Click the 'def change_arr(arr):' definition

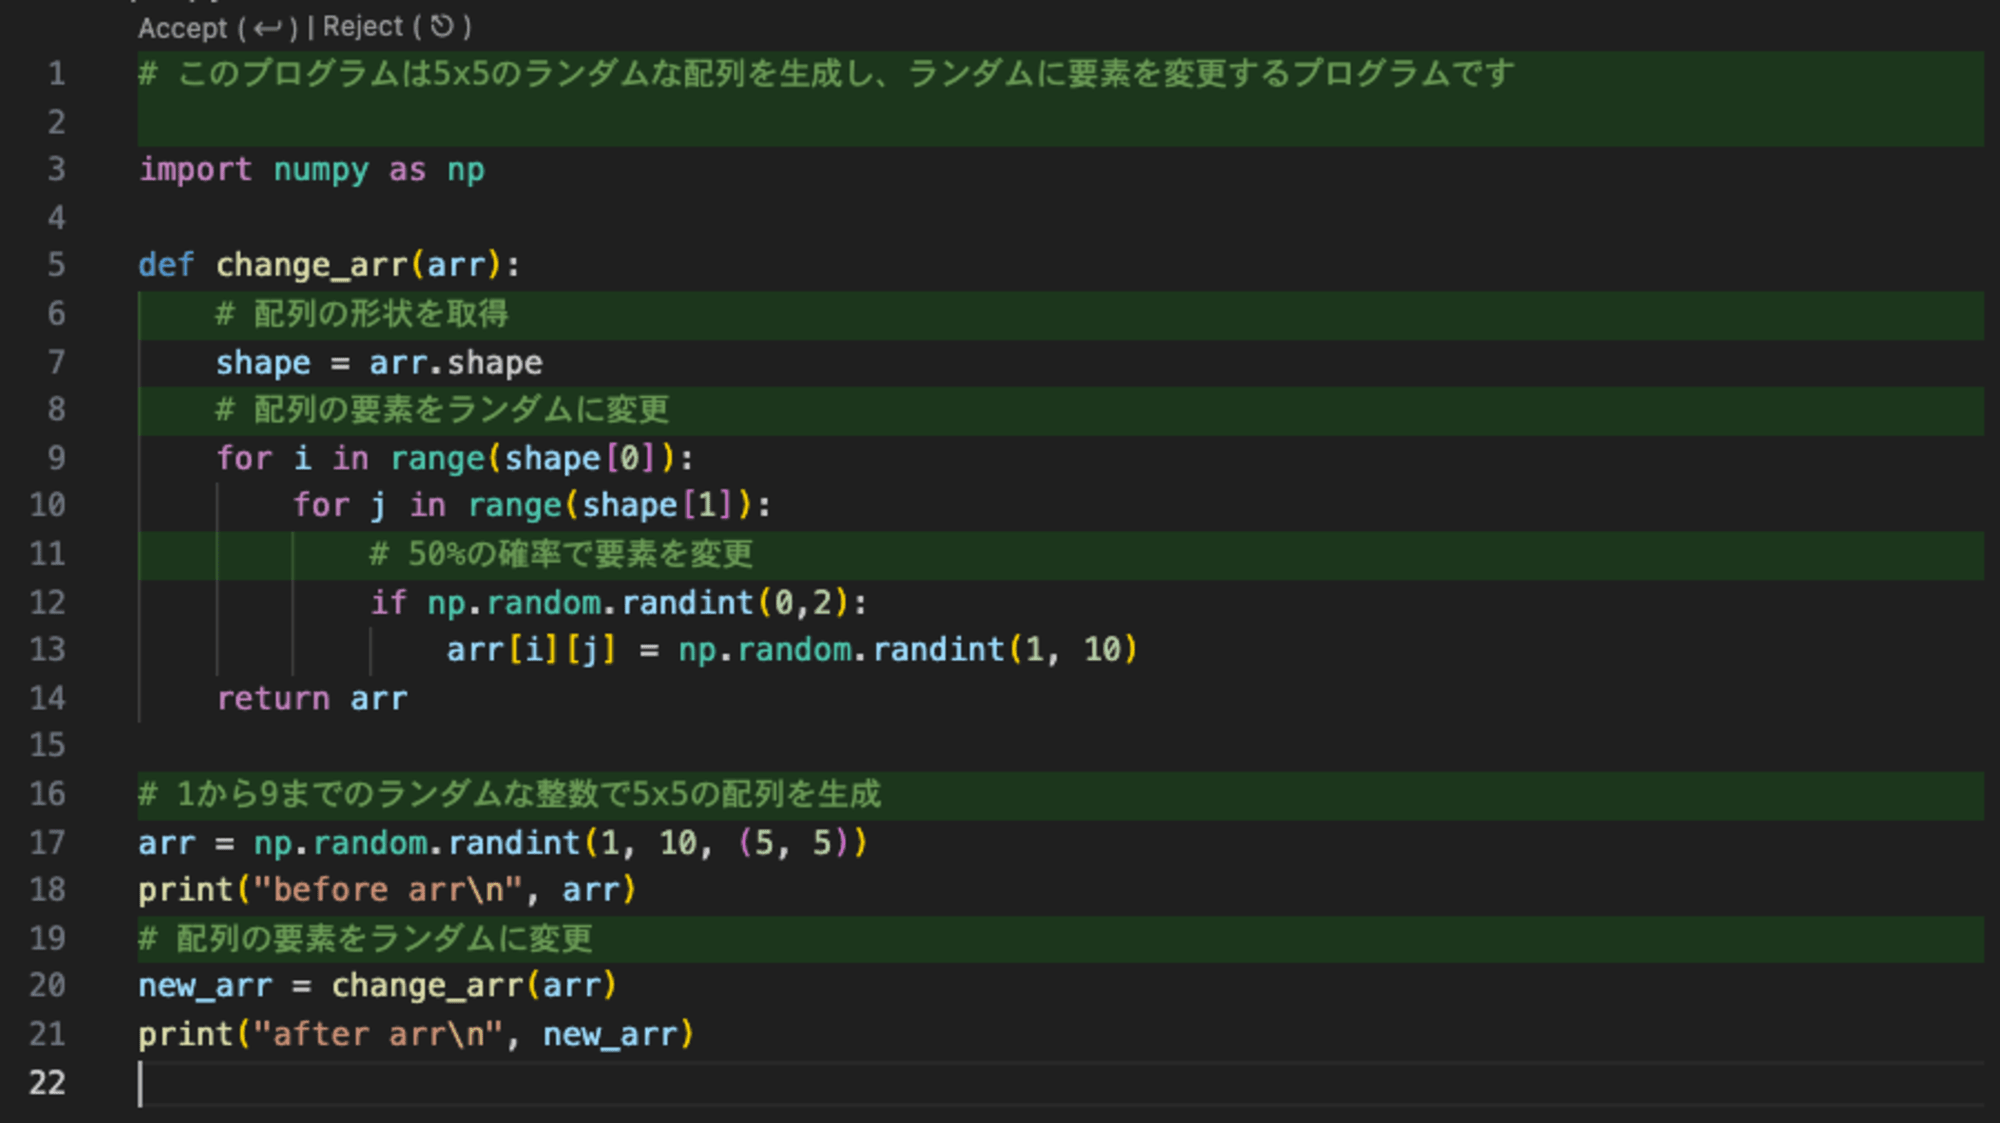(x=329, y=265)
